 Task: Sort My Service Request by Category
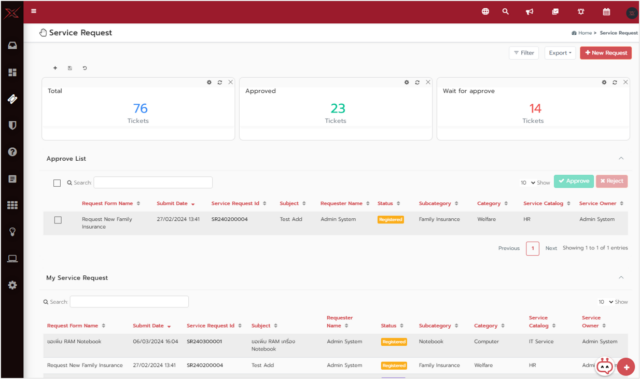click(489, 326)
